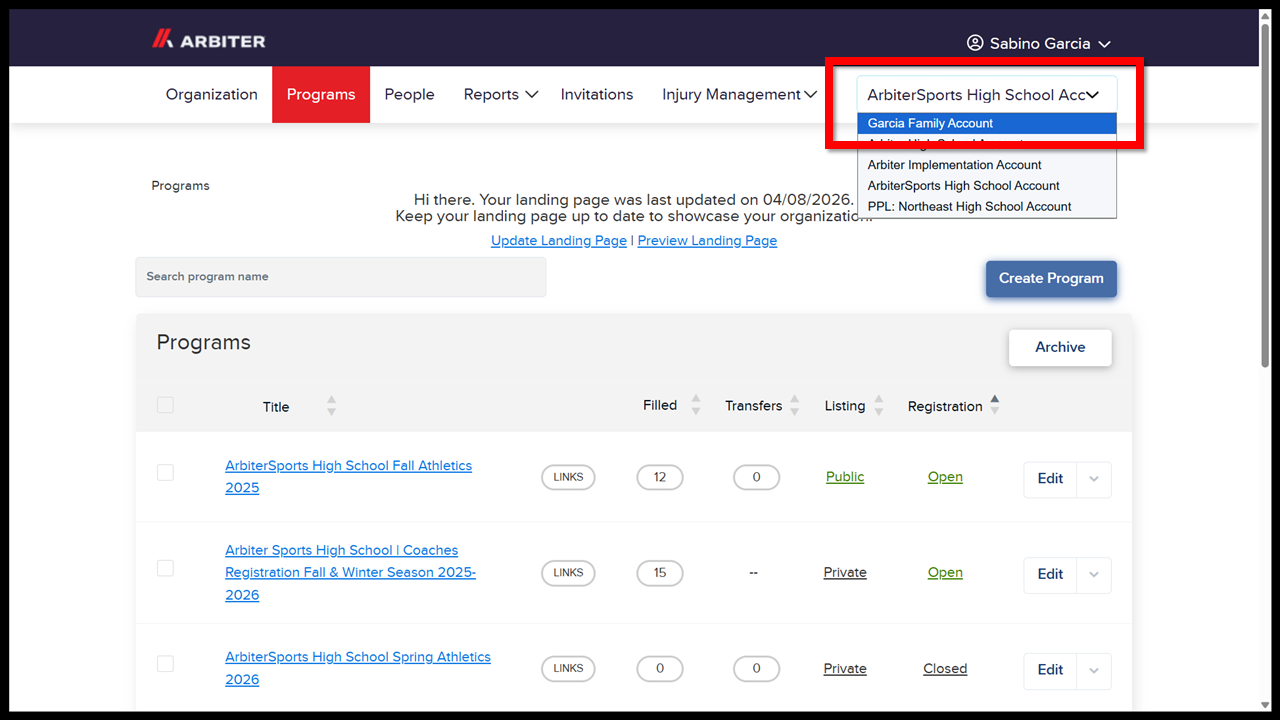This screenshot has width=1280, height=720.
Task: Click the Create Program button
Action: point(1051,279)
